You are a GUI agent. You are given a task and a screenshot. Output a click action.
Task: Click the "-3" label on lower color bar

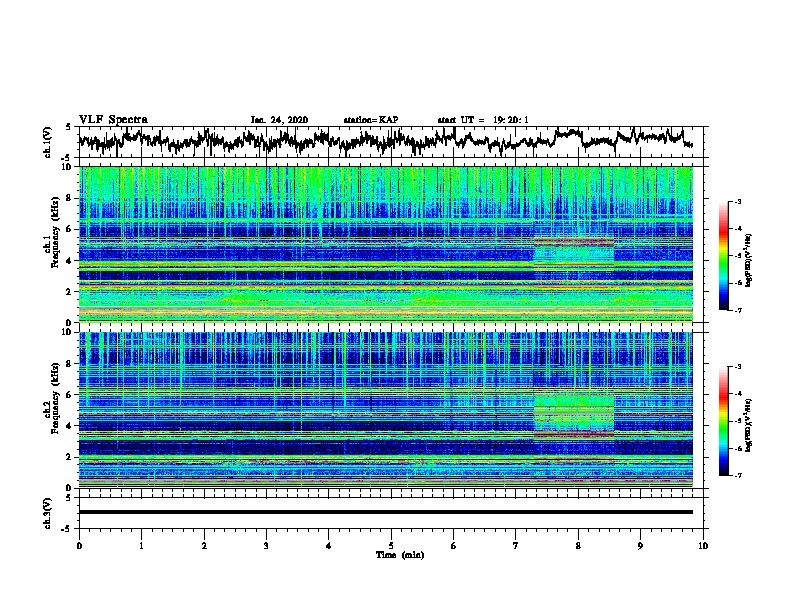point(737,367)
